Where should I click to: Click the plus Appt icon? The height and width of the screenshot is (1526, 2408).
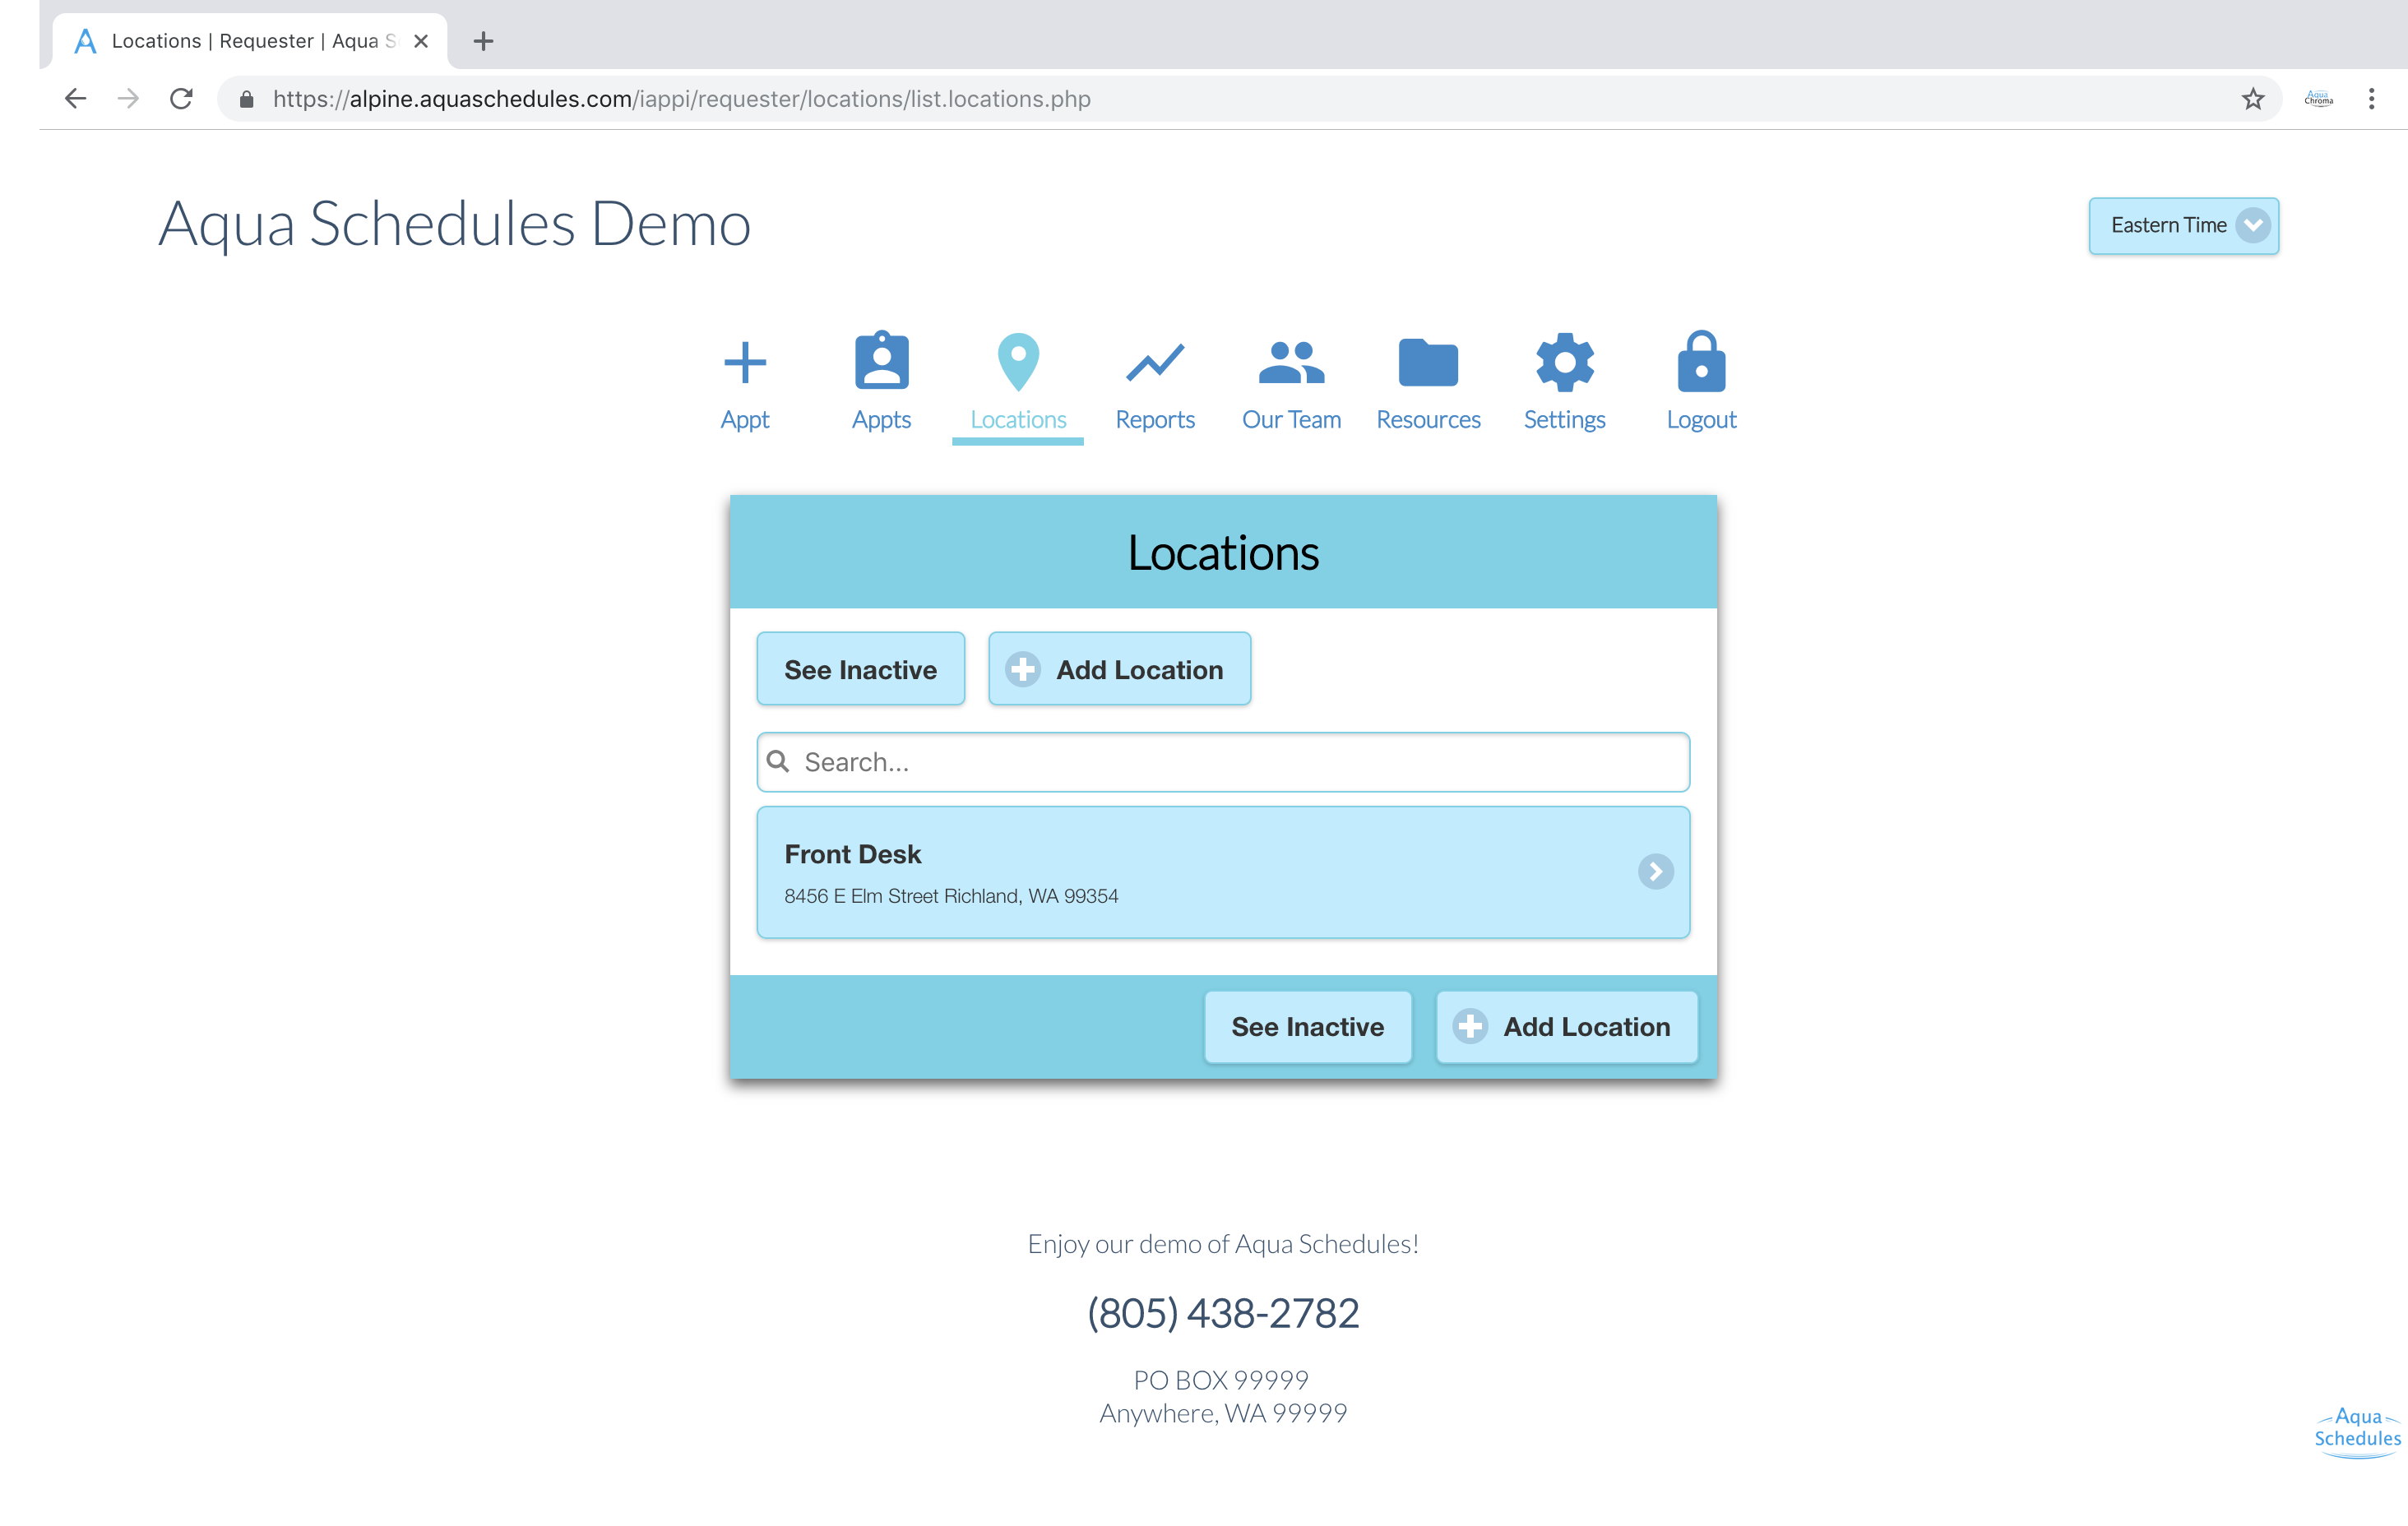(x=745, y=363)
